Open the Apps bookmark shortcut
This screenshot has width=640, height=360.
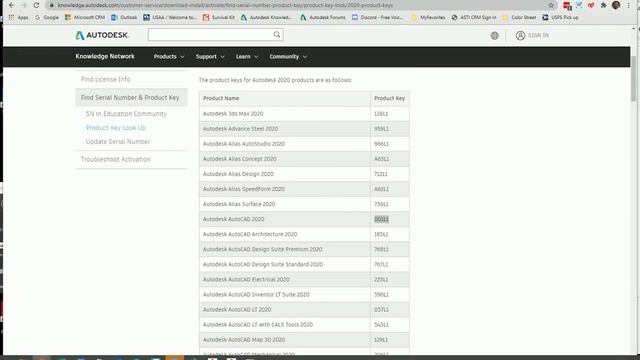tap(18, 18)
